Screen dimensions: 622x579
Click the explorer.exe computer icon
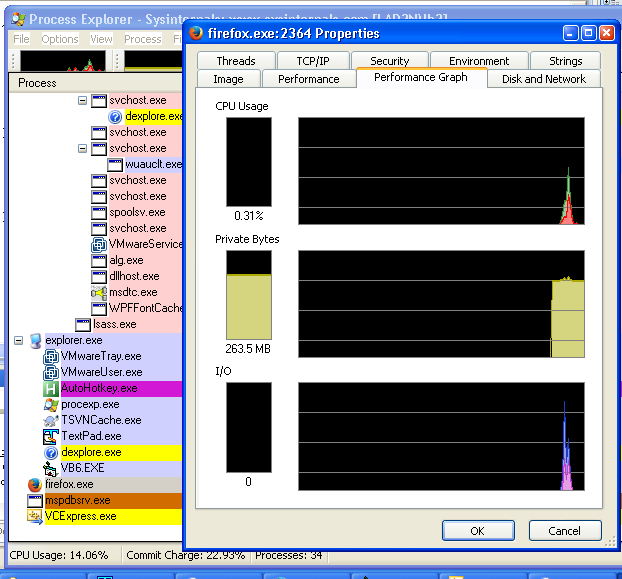(x=35, y=341)
